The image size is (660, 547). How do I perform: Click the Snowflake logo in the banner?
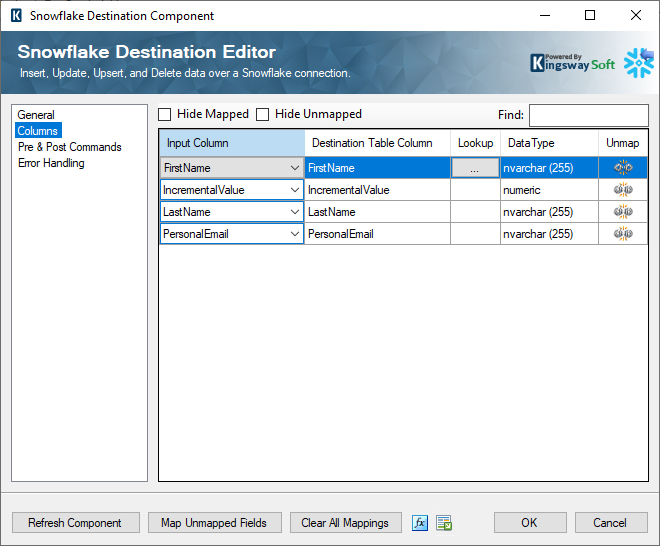639,62
